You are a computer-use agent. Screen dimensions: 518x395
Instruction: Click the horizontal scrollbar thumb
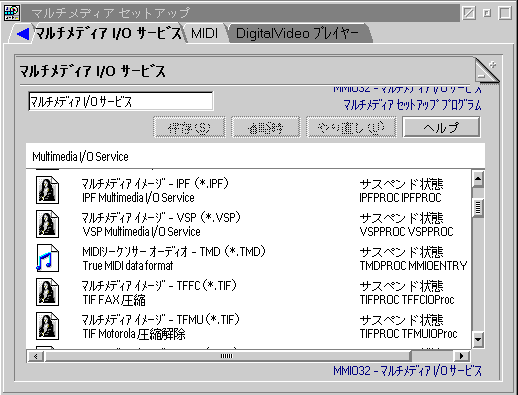click(x=228, y=356)
